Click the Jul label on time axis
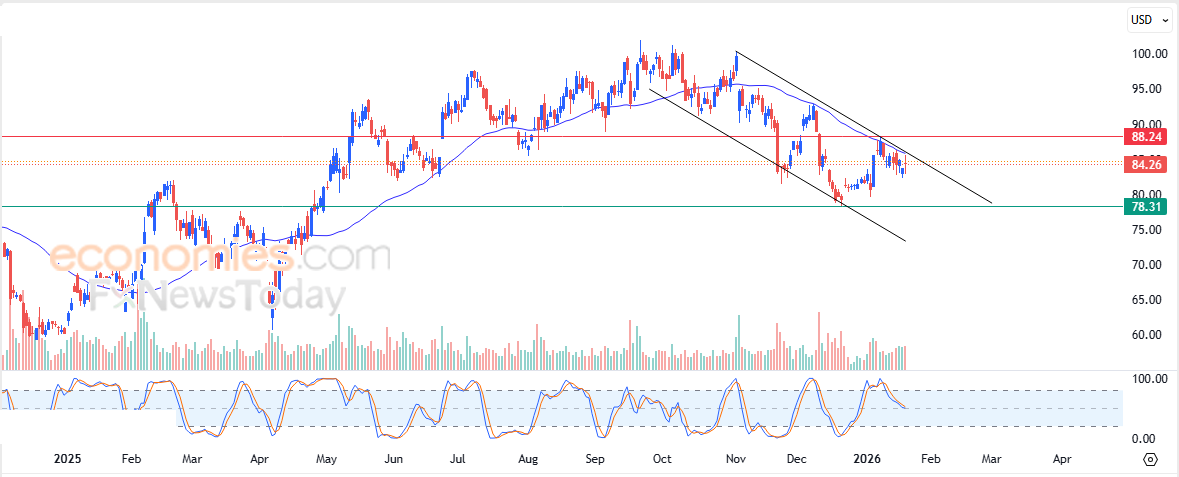The width and height of the screenshot is (1179, 477). pyautogui.click(x=458, y=459)
